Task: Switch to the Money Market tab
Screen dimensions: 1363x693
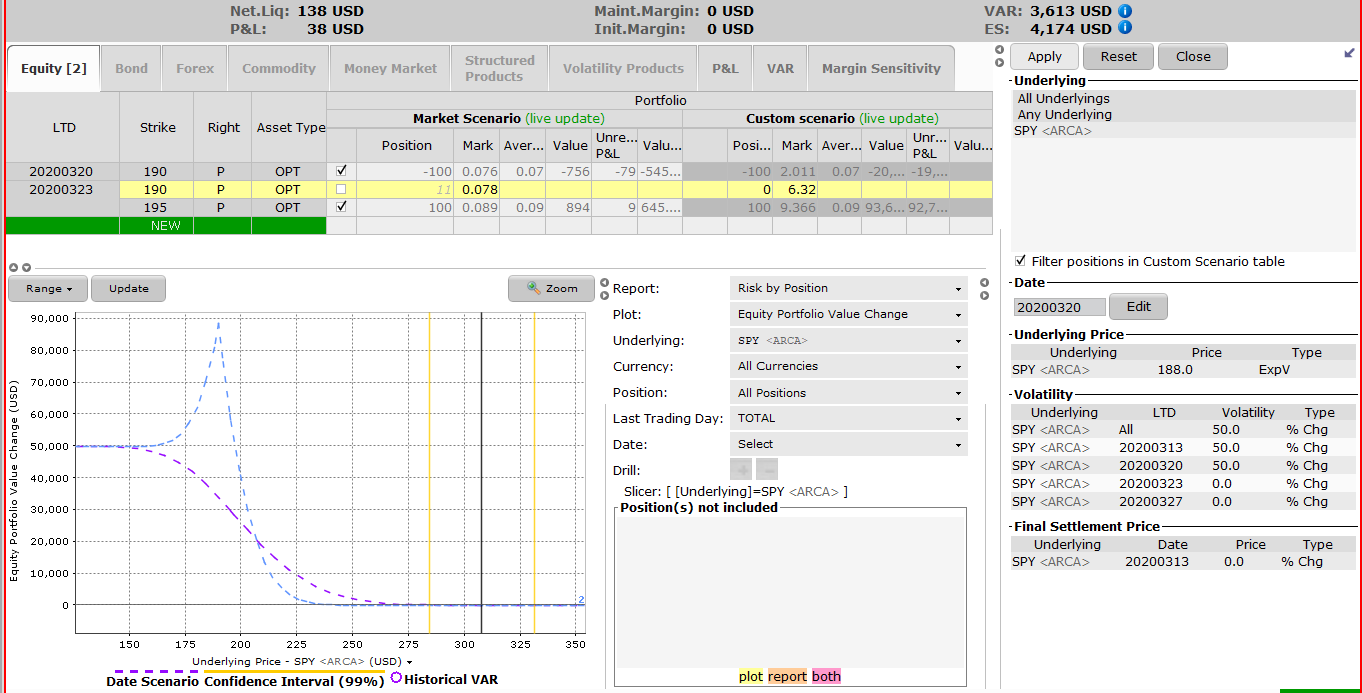Action: (390, 68)
